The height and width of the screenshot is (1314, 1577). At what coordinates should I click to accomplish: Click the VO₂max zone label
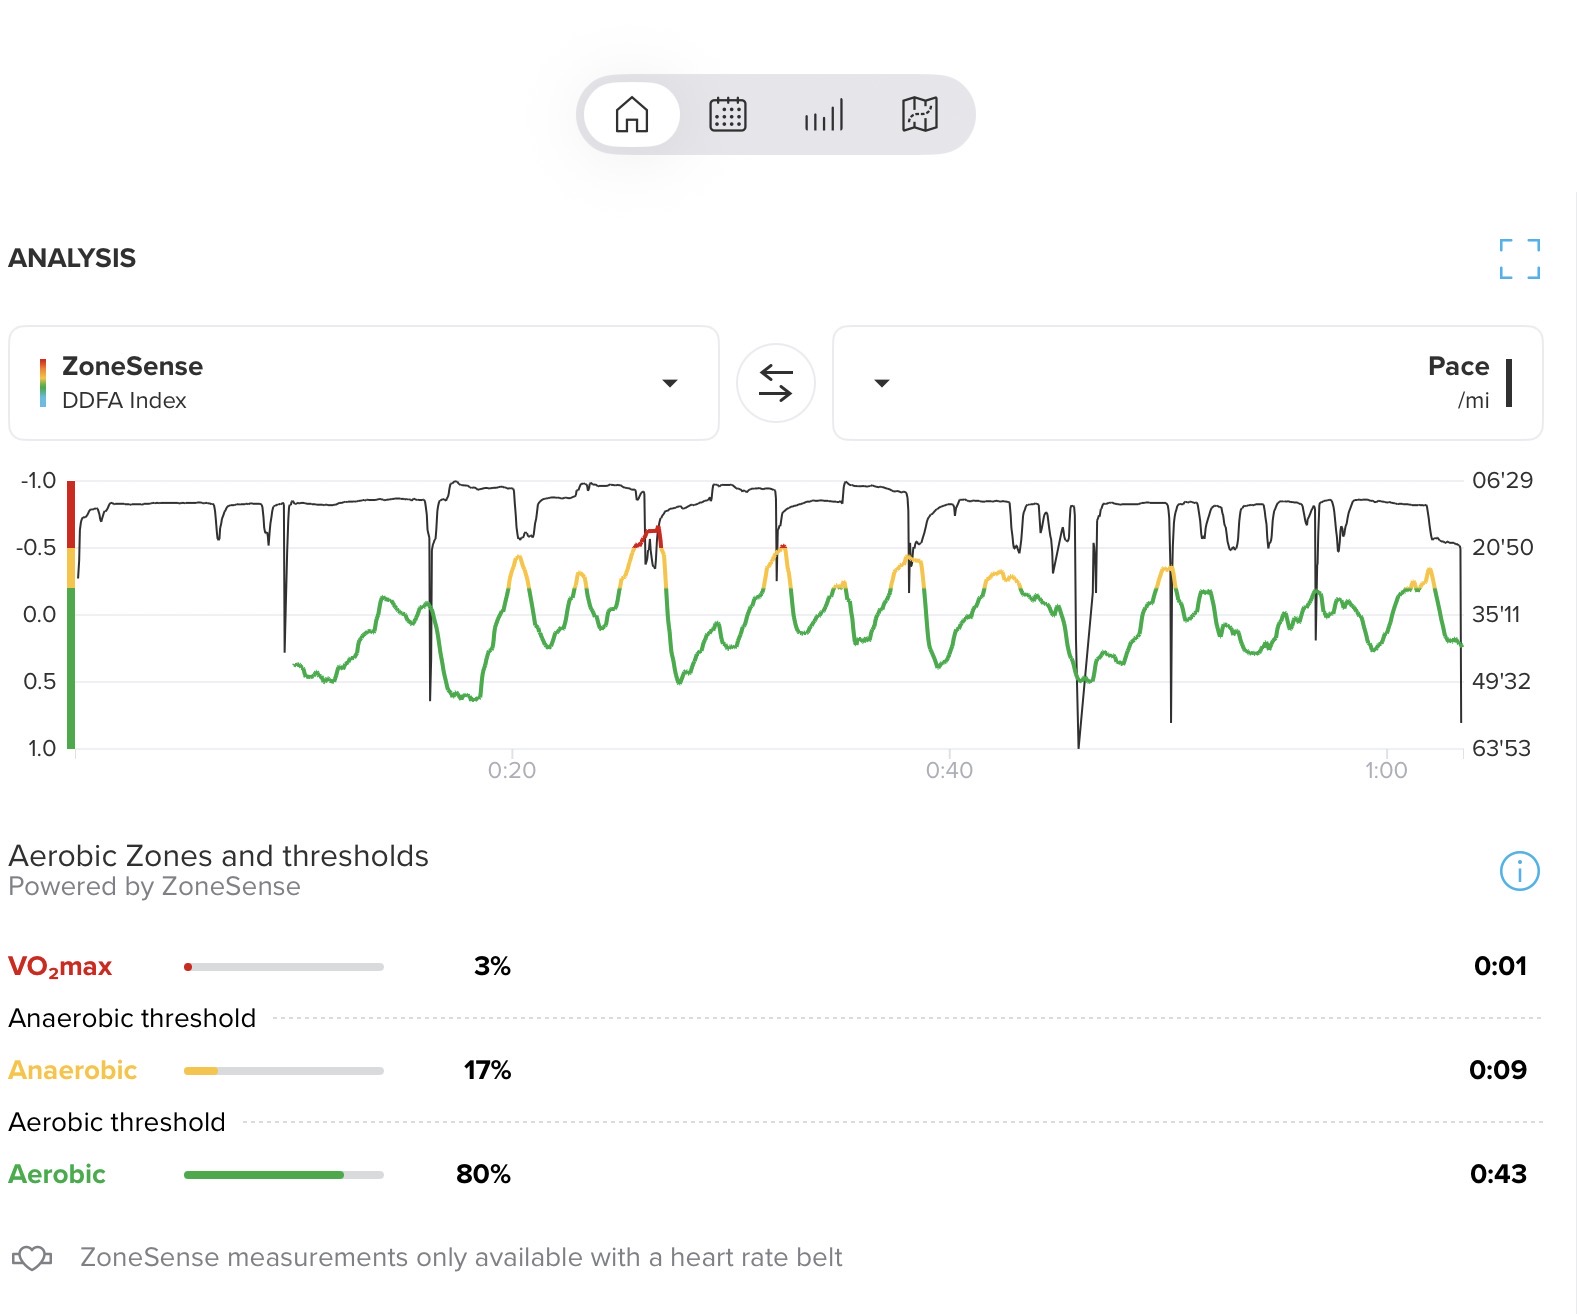point(60,967)
